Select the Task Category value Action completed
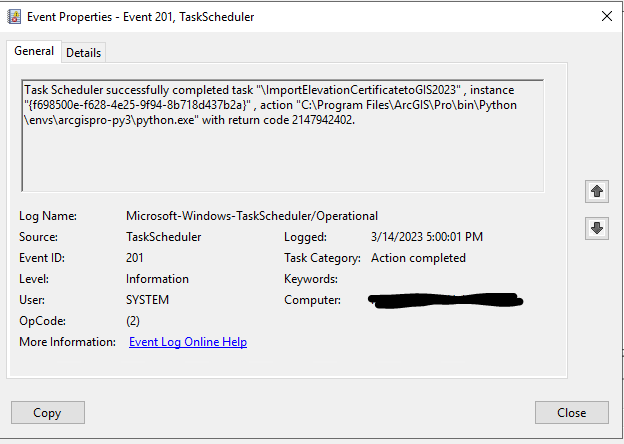This screenshot has height=444, width=624. click(x=418, y=258)
